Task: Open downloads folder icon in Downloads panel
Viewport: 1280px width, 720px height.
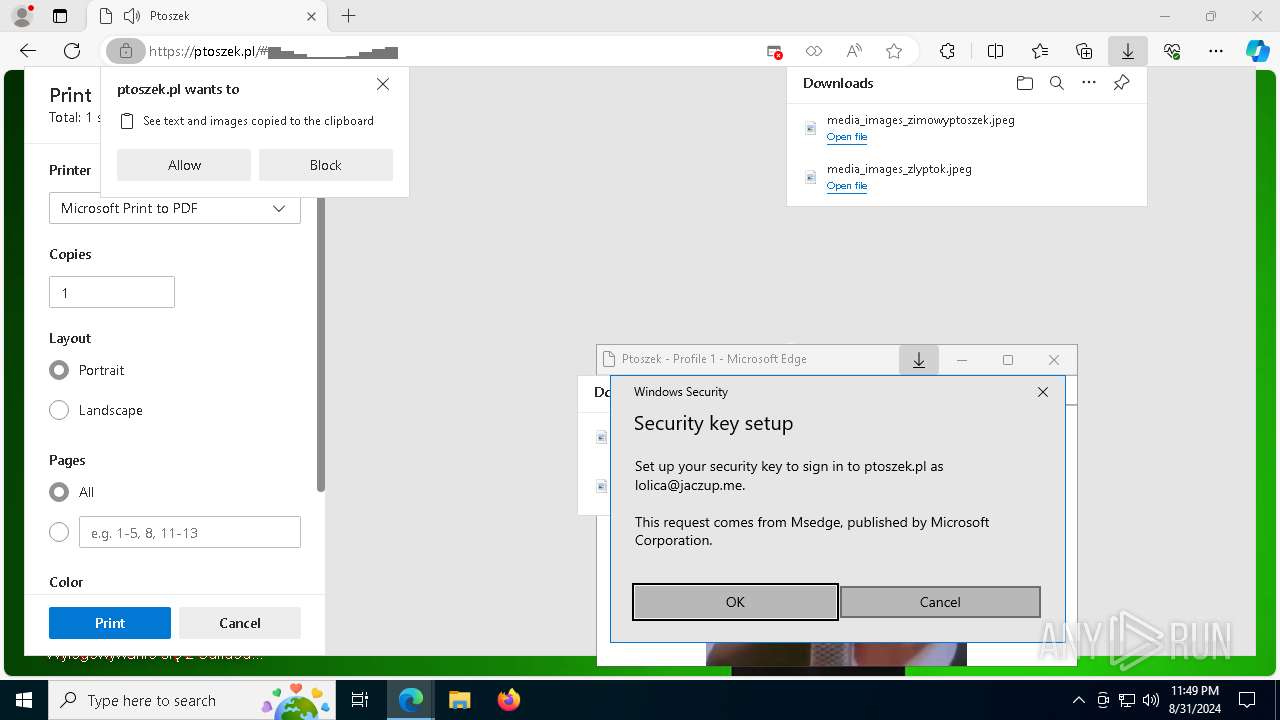Action: point(1024,83)
